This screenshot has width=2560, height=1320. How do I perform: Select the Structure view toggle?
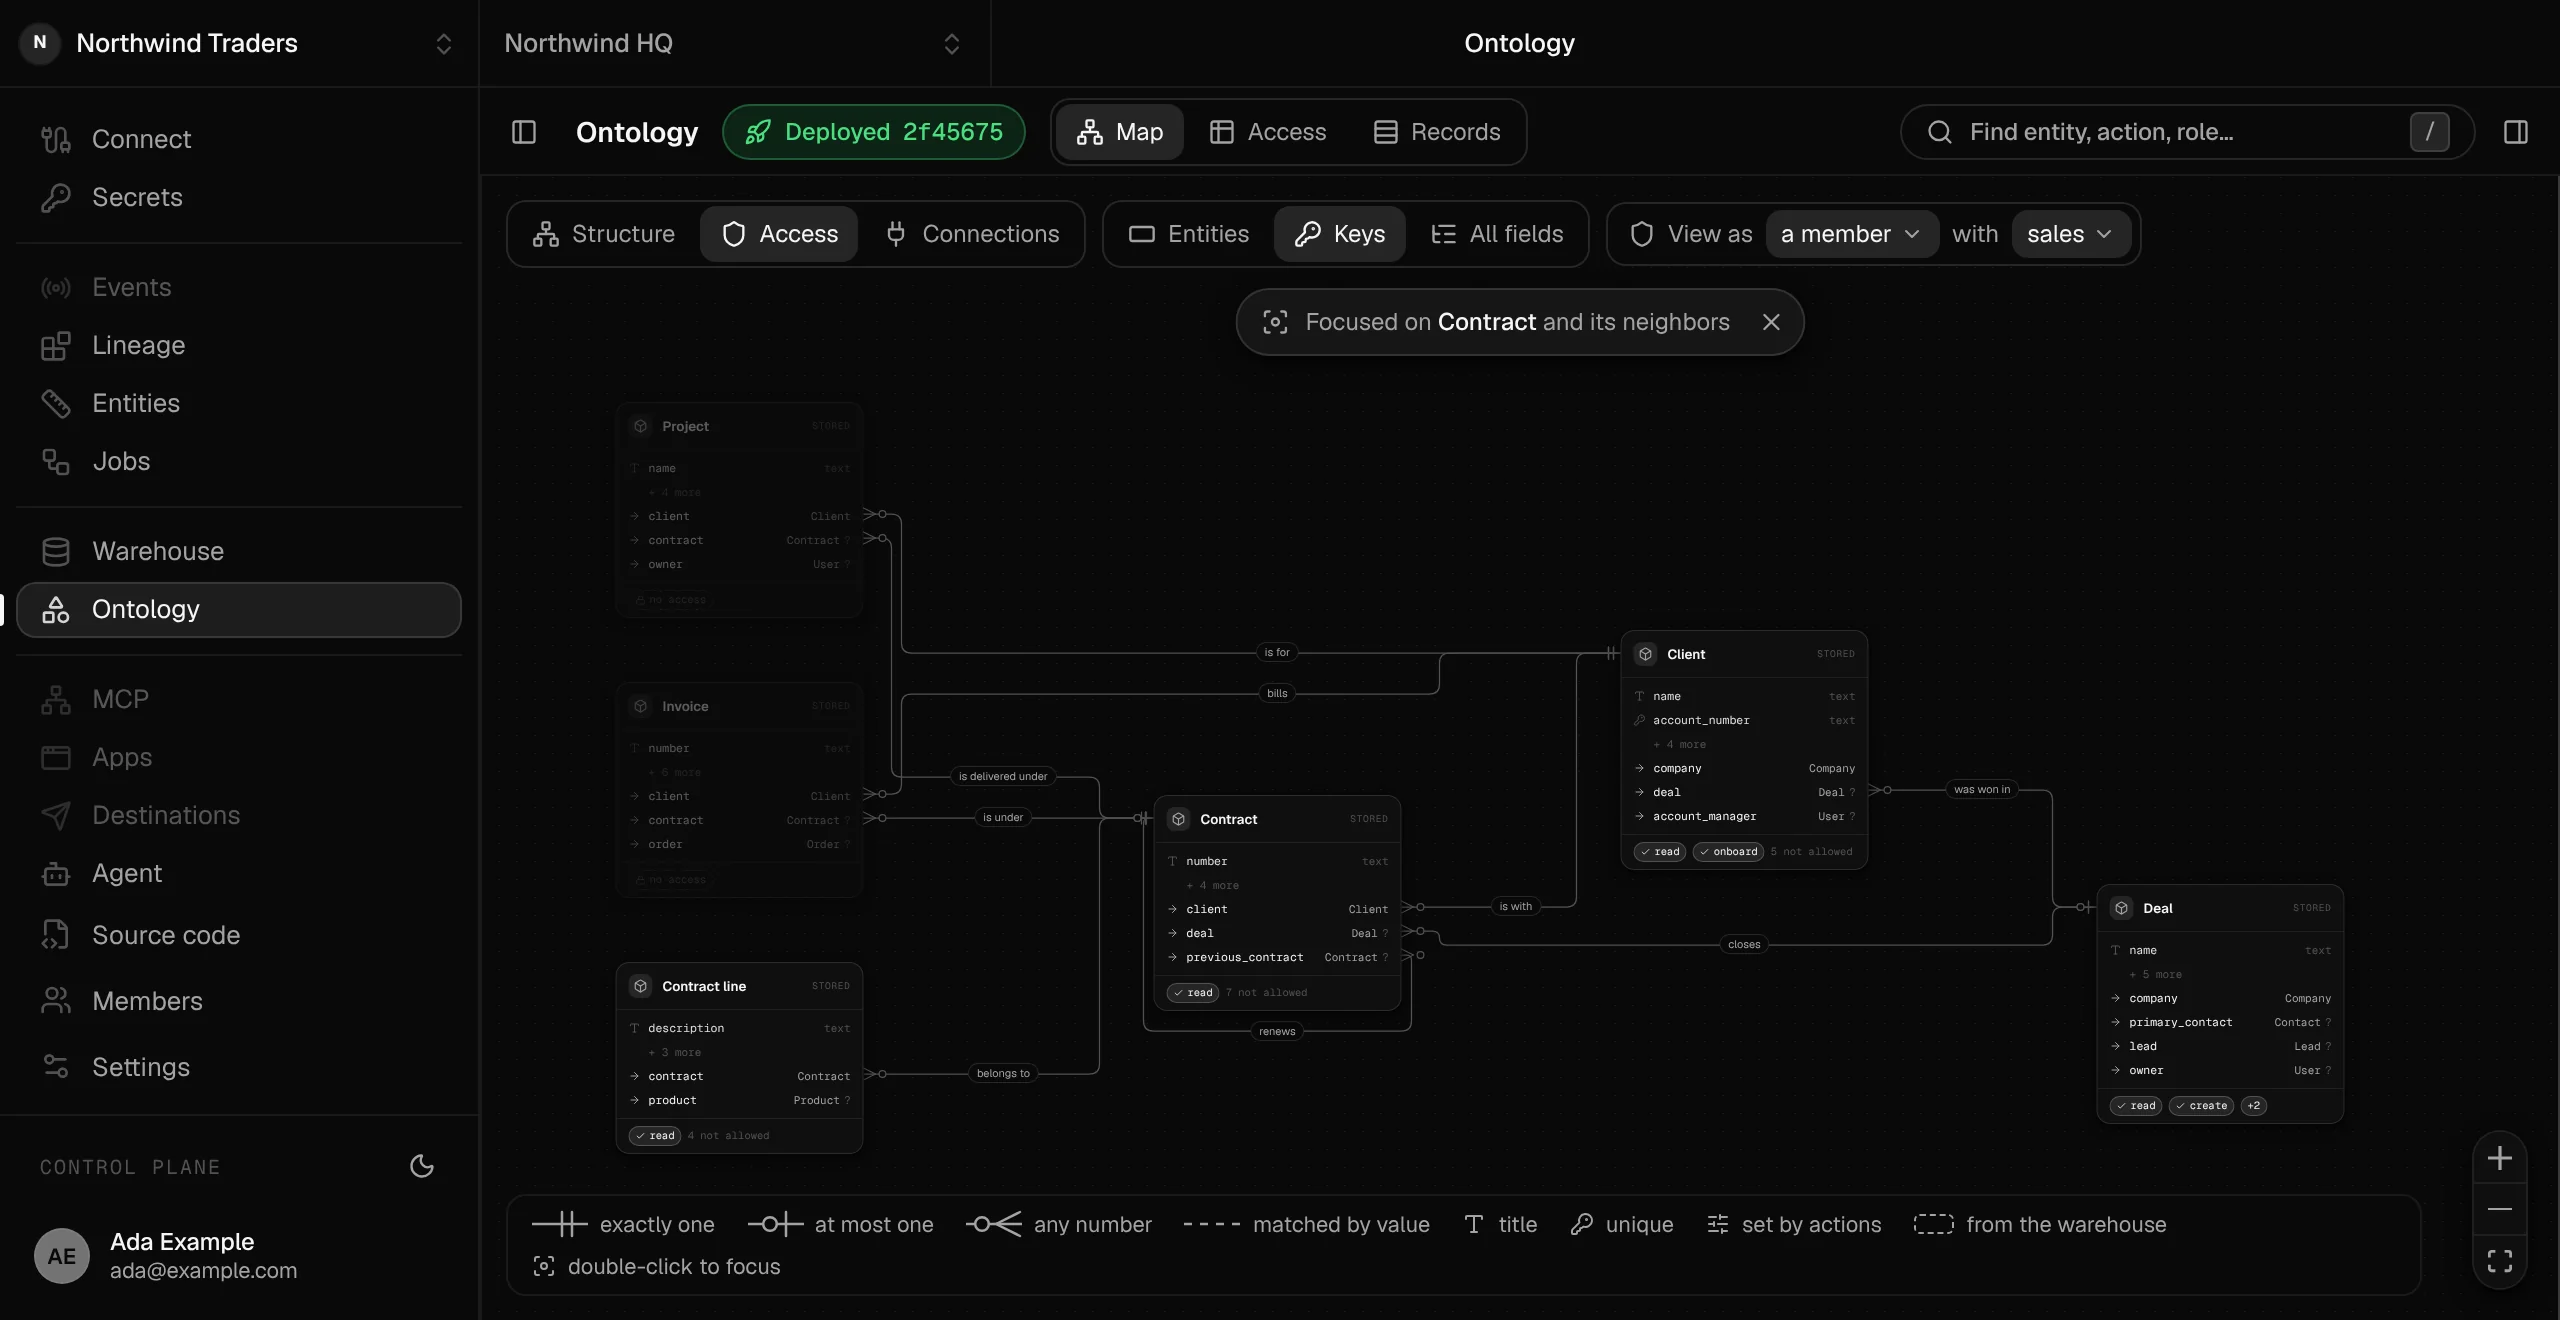[x=604, y=234]
